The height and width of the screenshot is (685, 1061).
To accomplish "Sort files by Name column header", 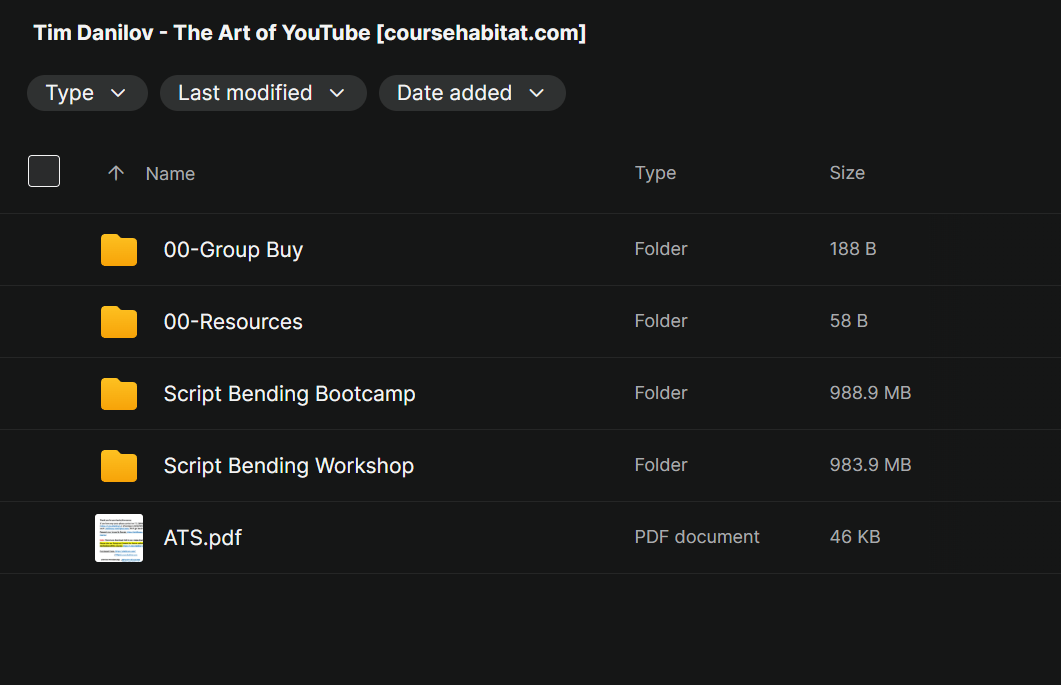I will (x=171, y=174).
